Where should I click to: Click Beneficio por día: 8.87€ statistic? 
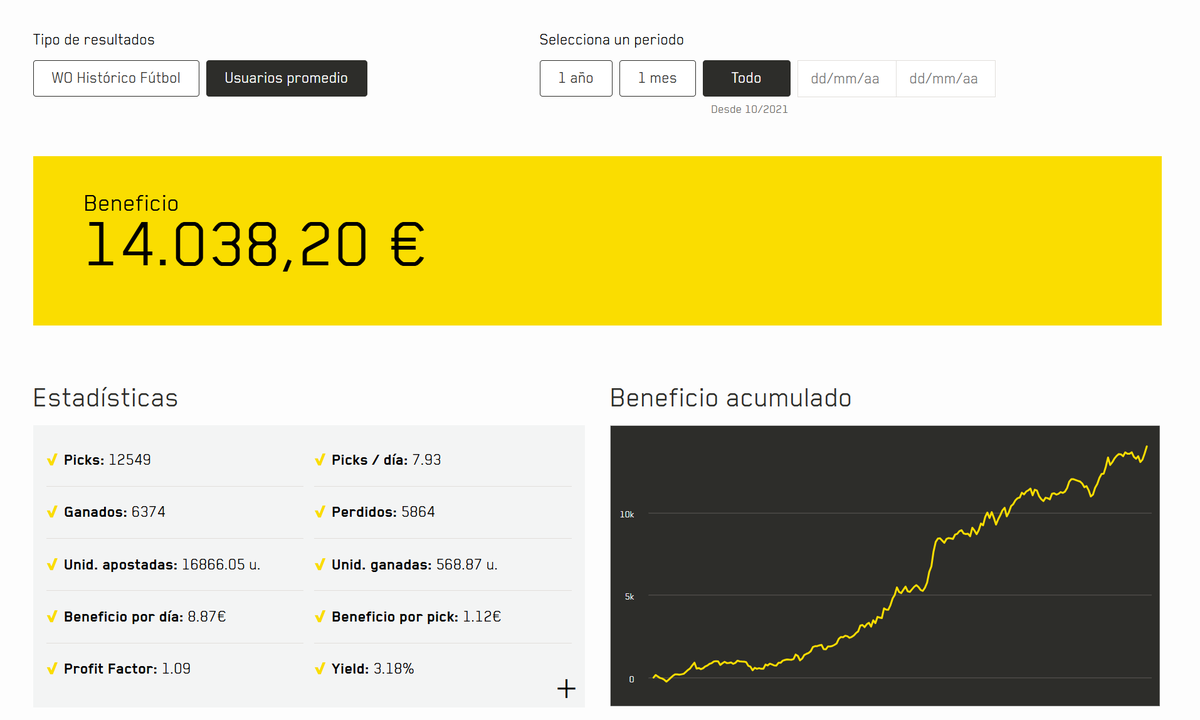coord(144,616)
